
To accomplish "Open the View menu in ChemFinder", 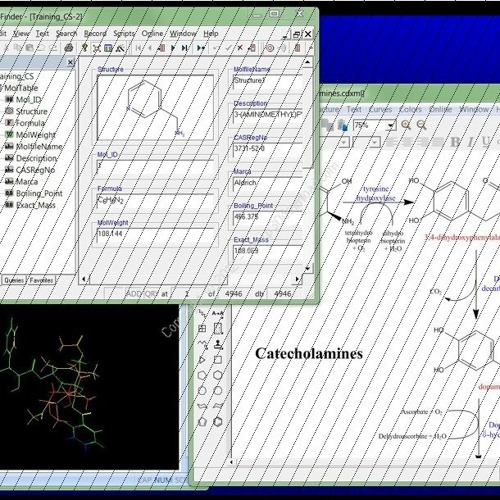I will [21, 34].
